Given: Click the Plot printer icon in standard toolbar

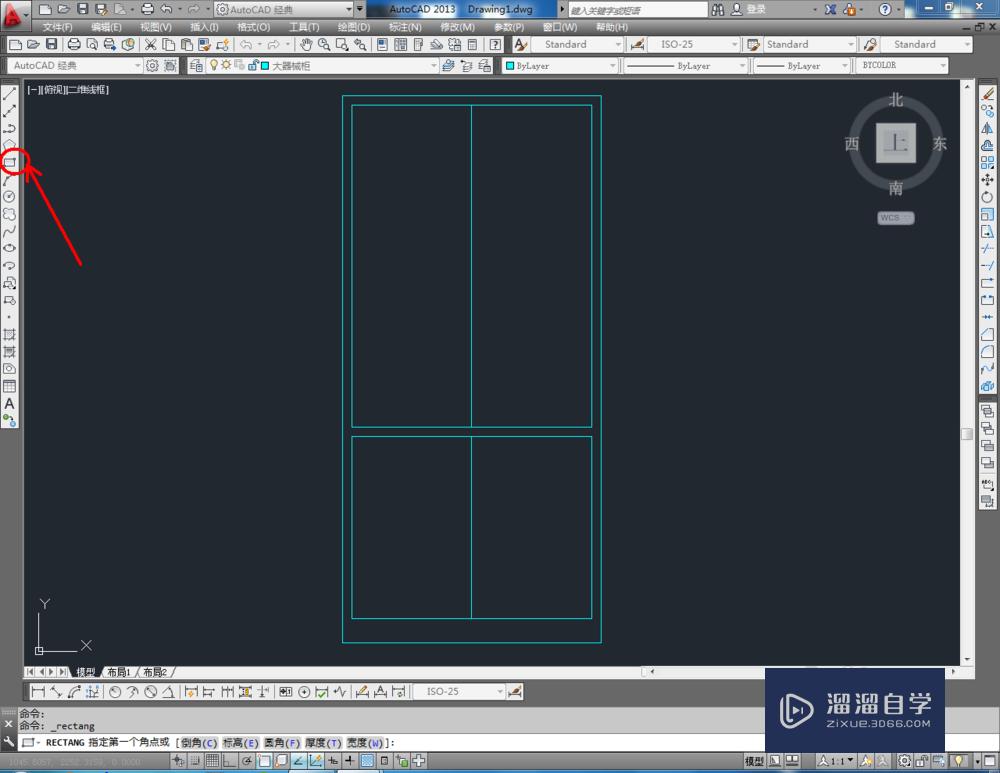Looking at the screenshot, I should [x=74, y=44].
